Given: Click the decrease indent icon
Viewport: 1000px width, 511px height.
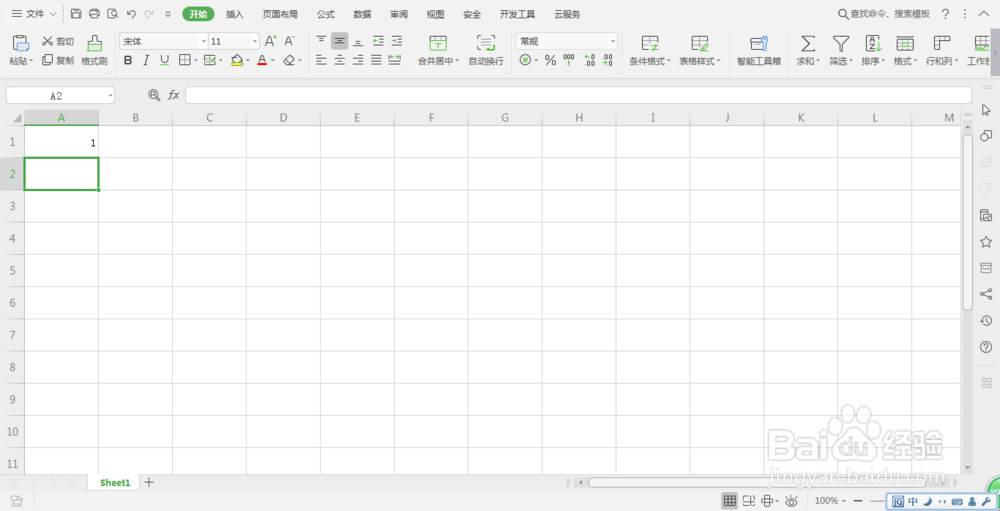Looking at the screenshot, I should point(378,41).
